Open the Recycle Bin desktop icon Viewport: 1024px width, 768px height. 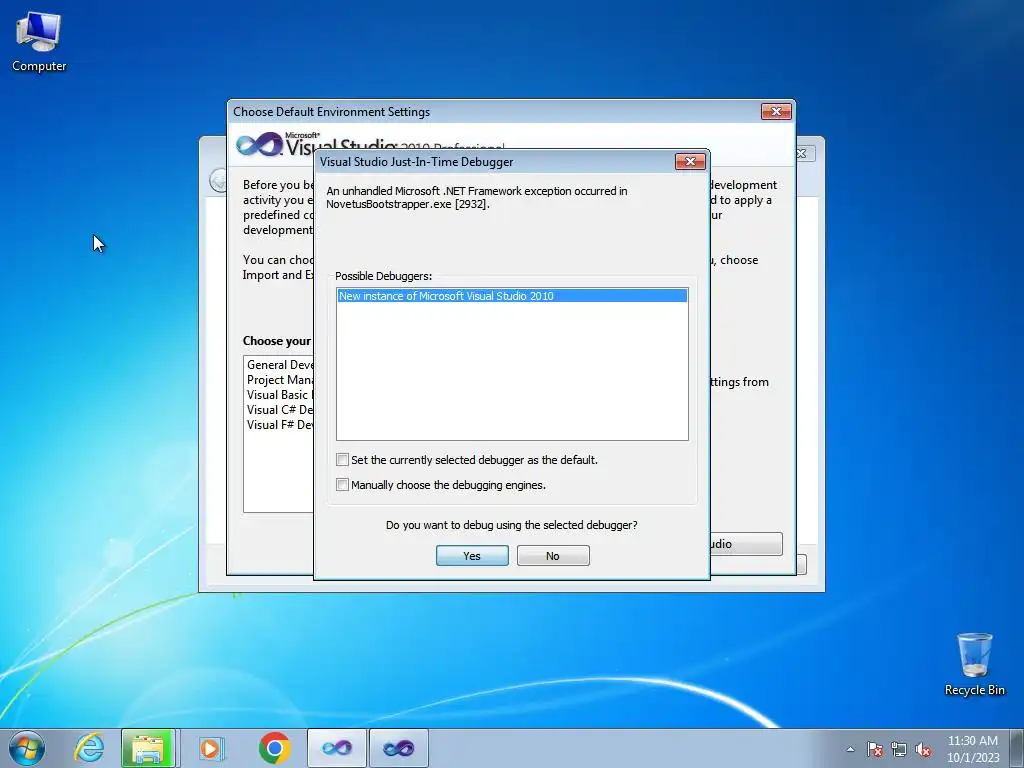tap(974, 664)
